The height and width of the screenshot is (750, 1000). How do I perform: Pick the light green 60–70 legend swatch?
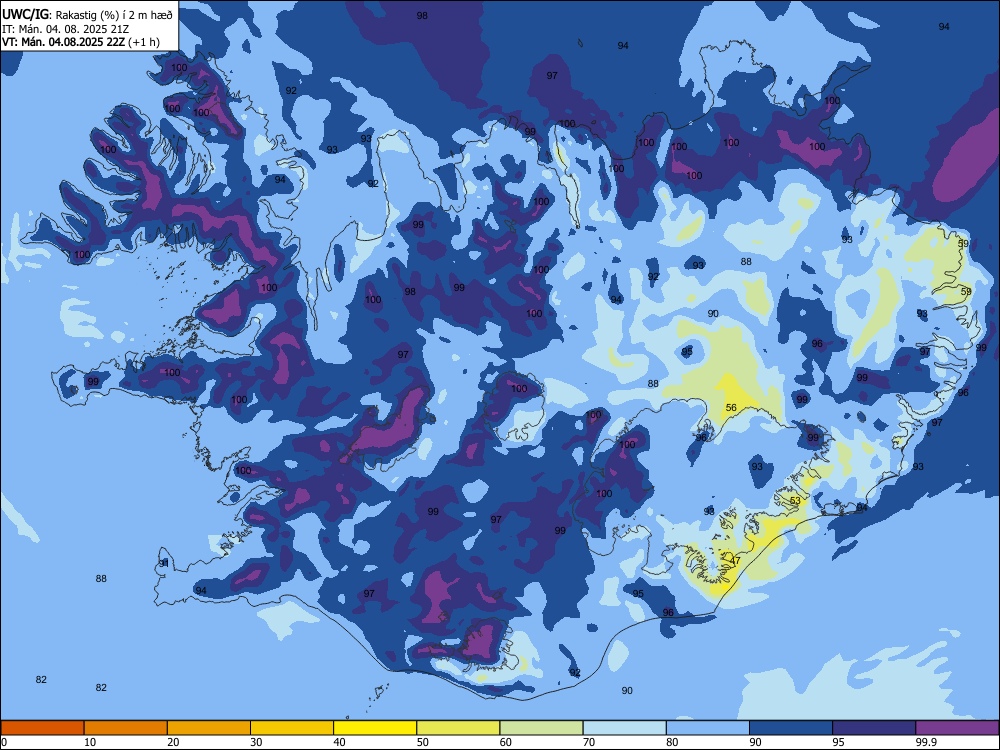coord(541,728)
